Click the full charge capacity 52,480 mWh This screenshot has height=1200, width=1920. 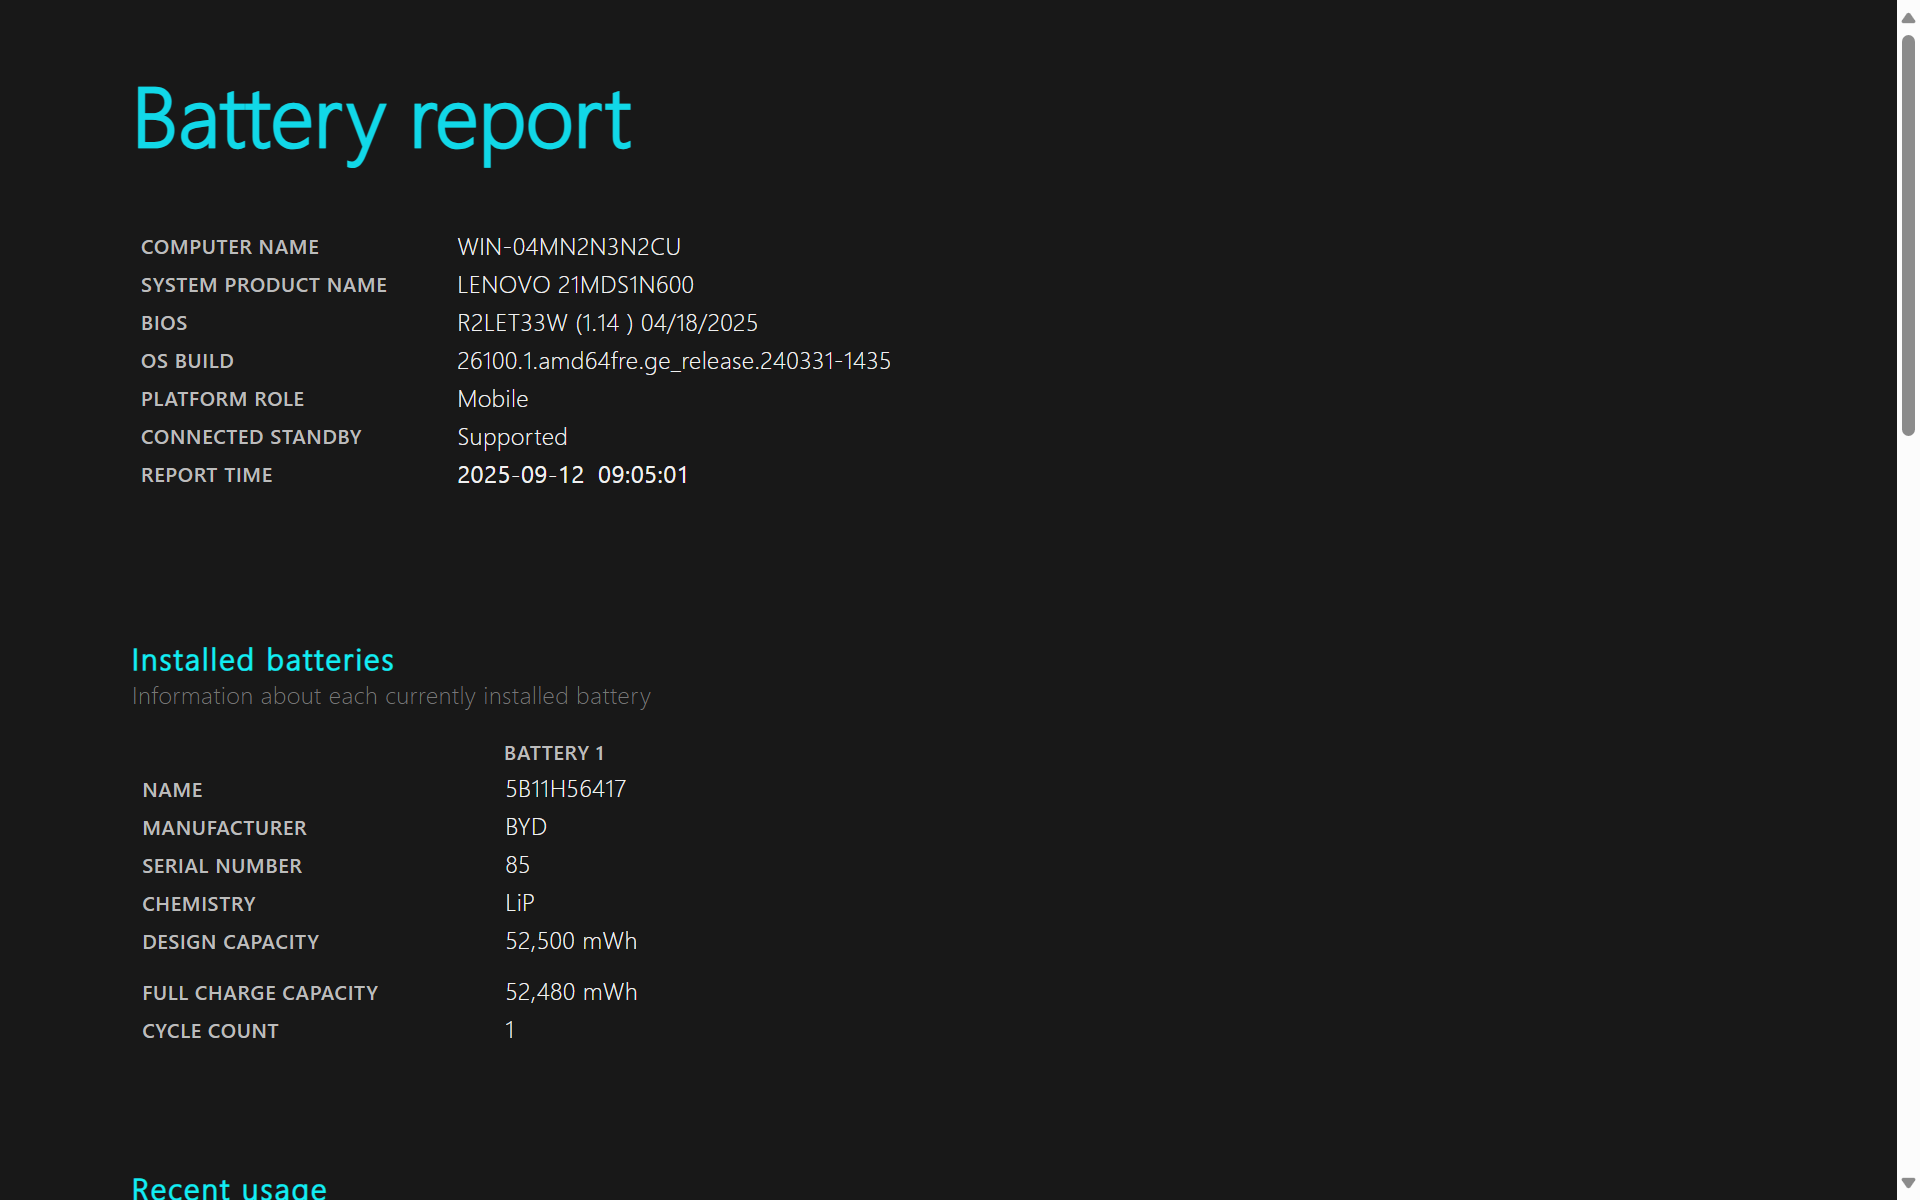570,992
